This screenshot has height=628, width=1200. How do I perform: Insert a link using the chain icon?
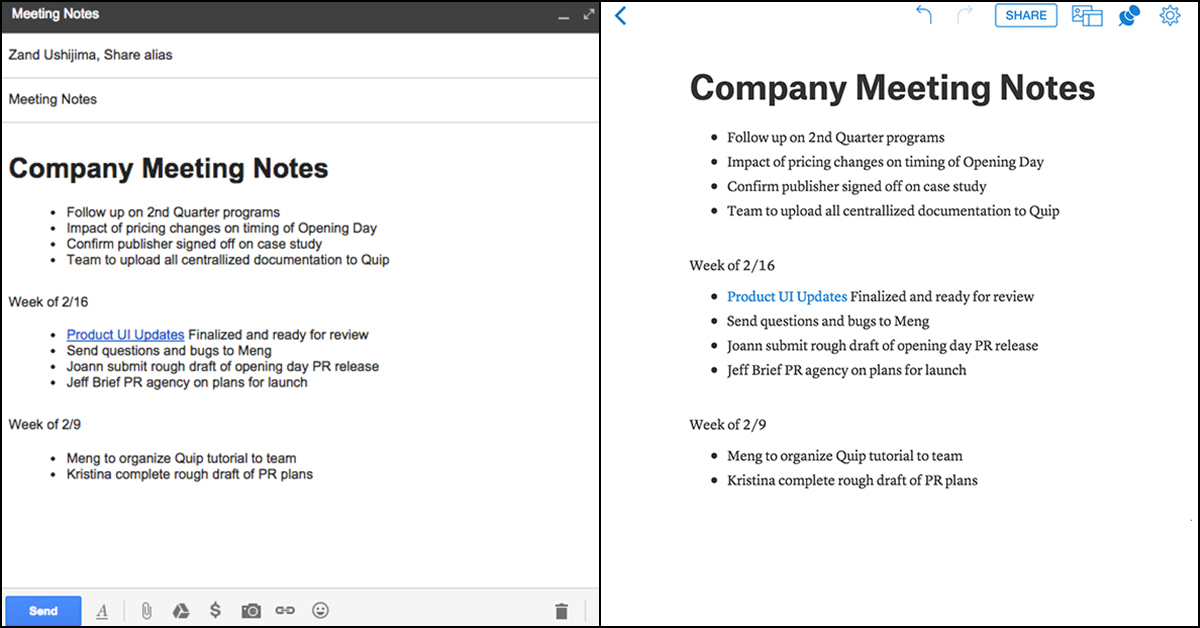click(x=285, y=611)
